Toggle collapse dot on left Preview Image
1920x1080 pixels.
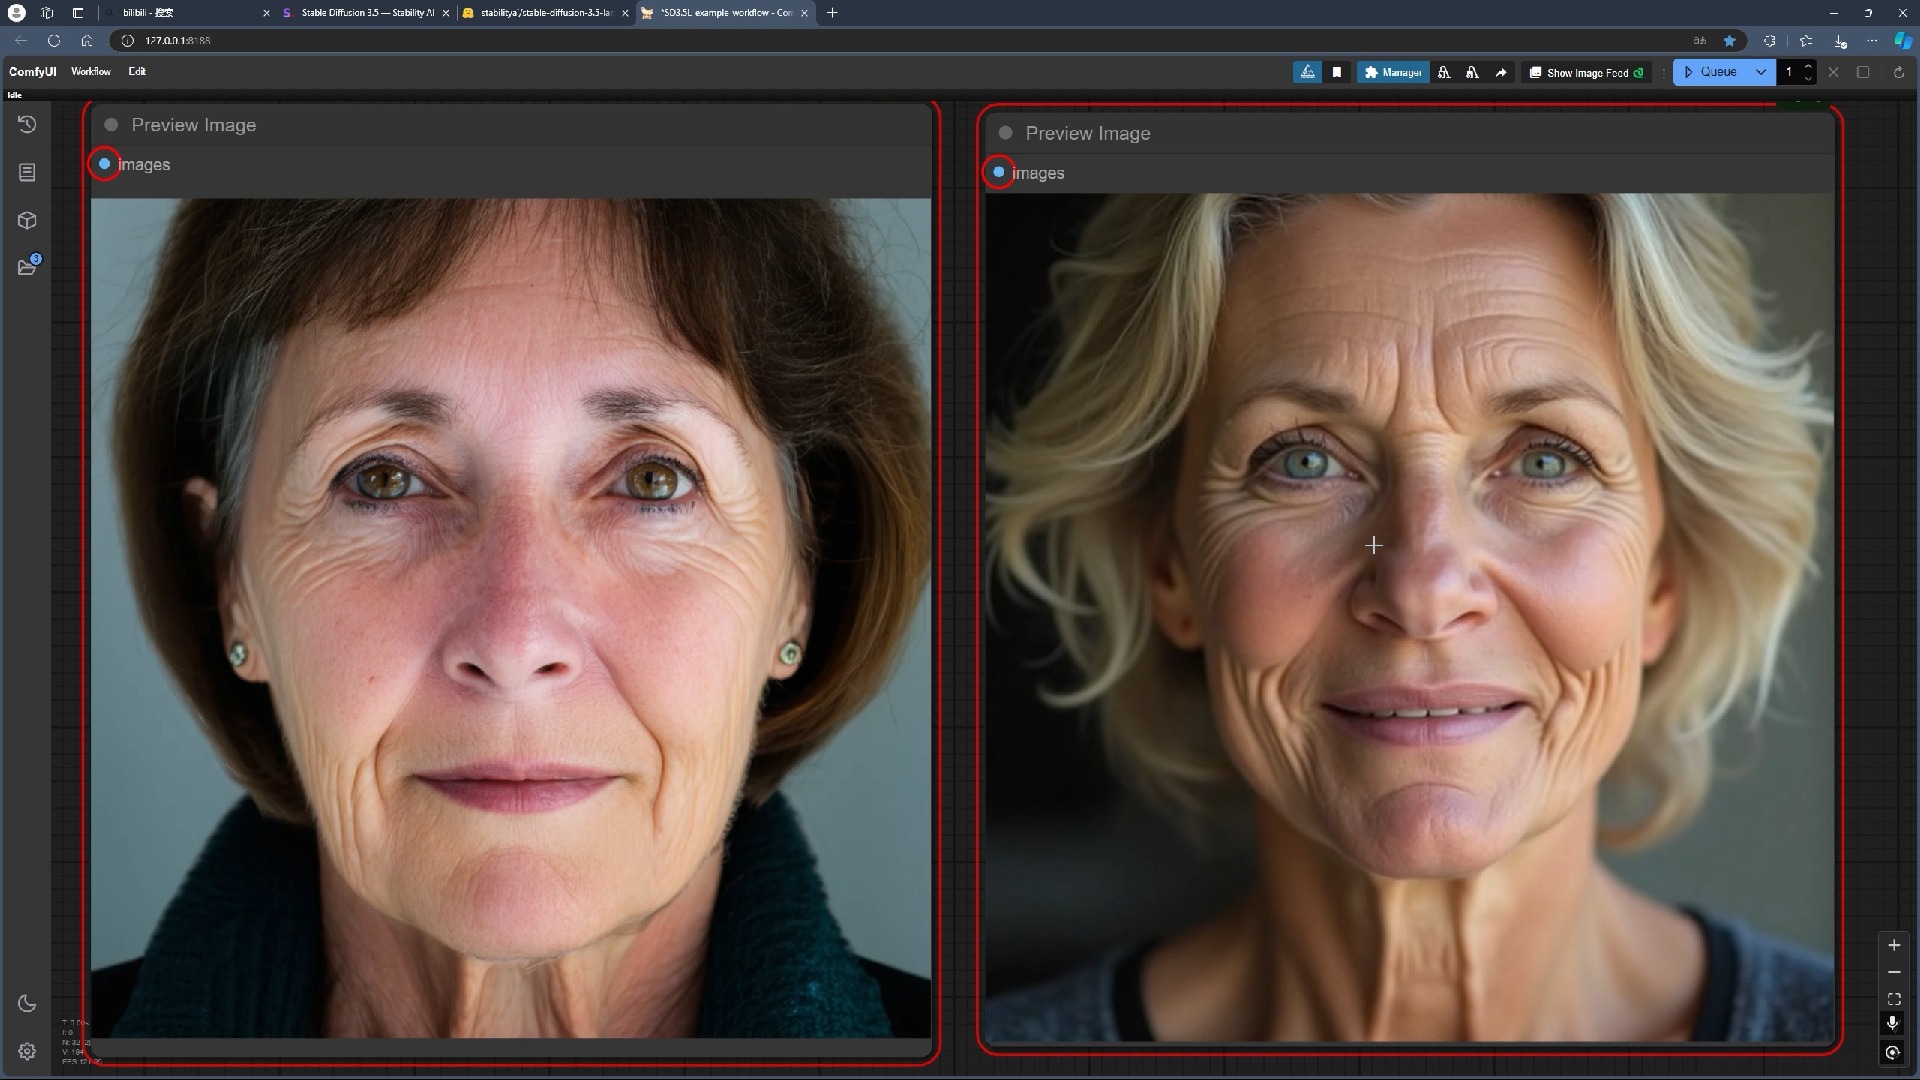(111, 125)
